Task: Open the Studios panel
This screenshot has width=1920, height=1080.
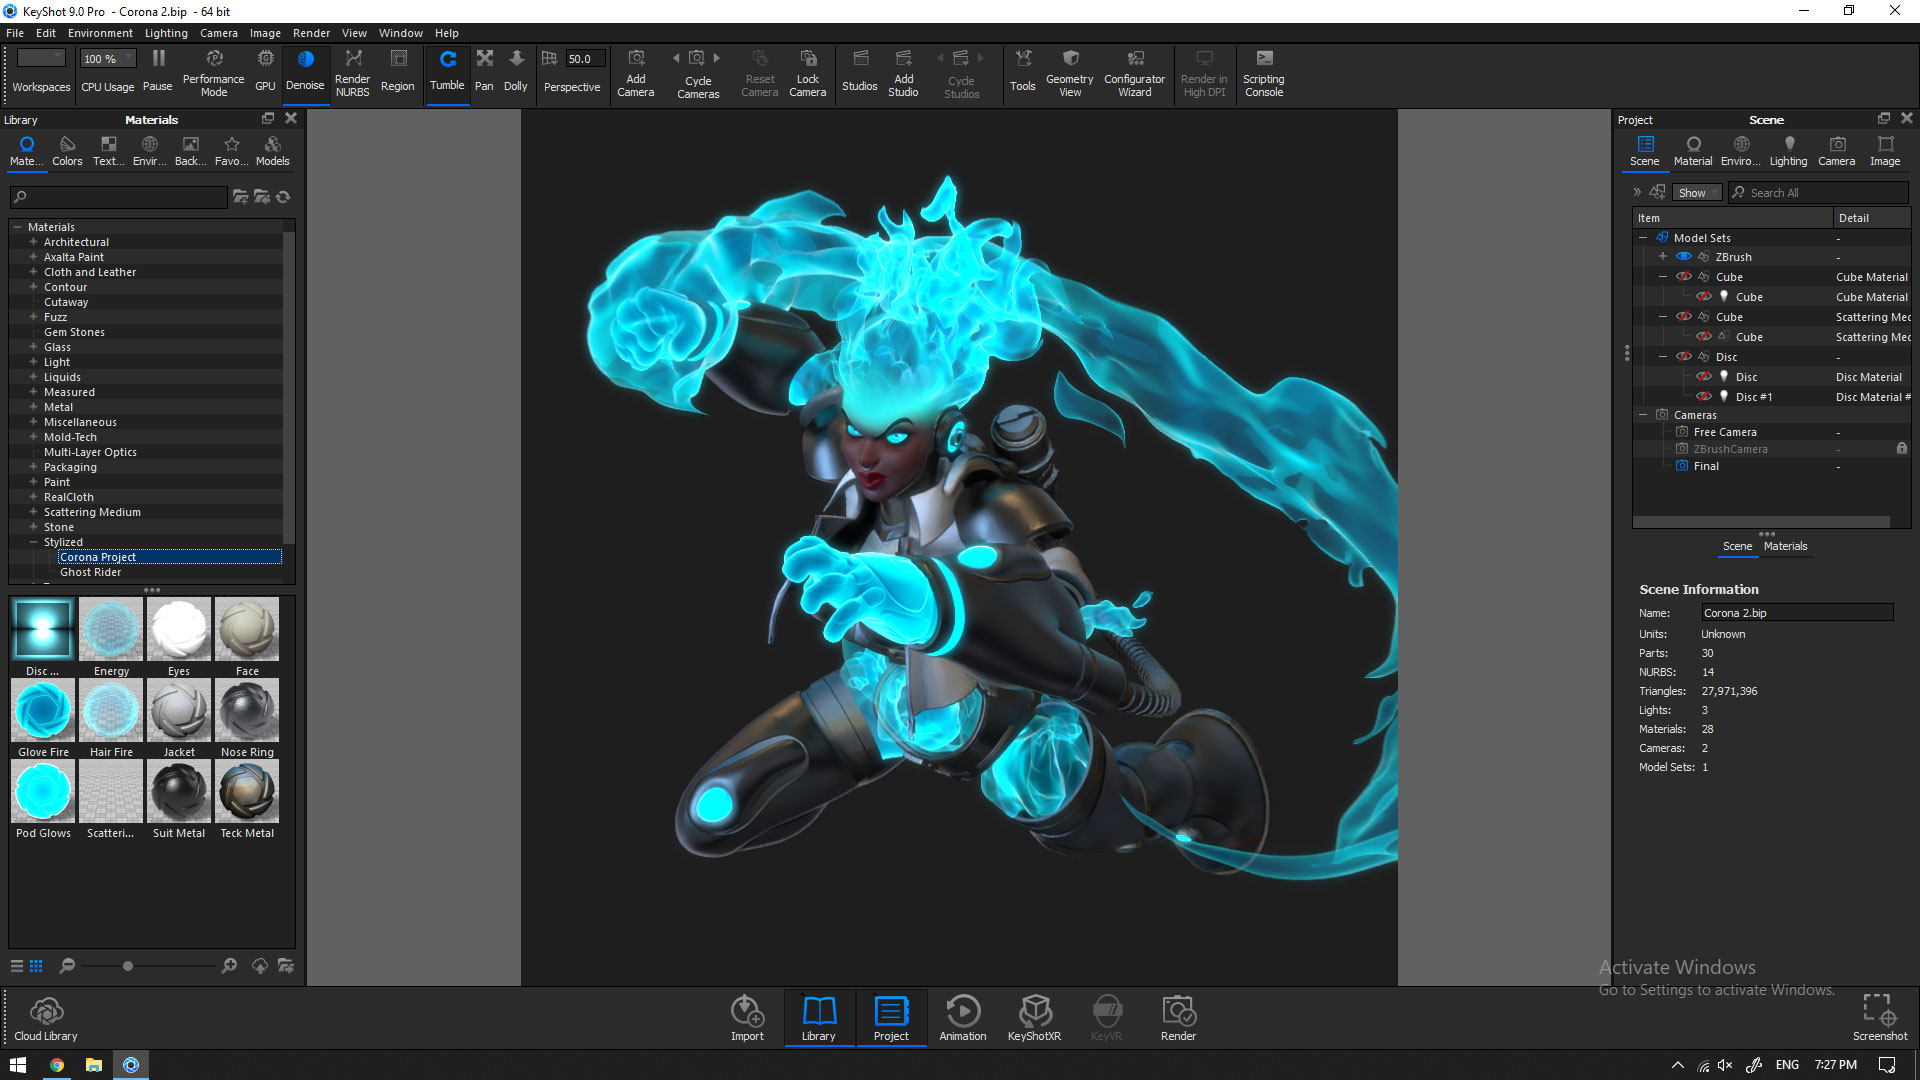Action: (859, 71)
